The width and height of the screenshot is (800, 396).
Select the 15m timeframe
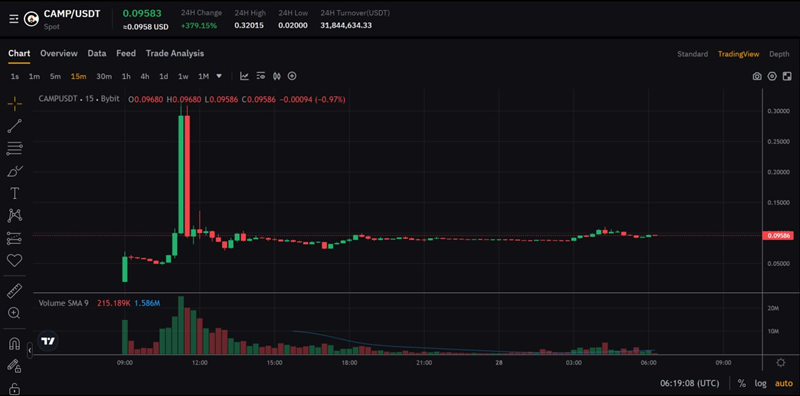(78, 77)
